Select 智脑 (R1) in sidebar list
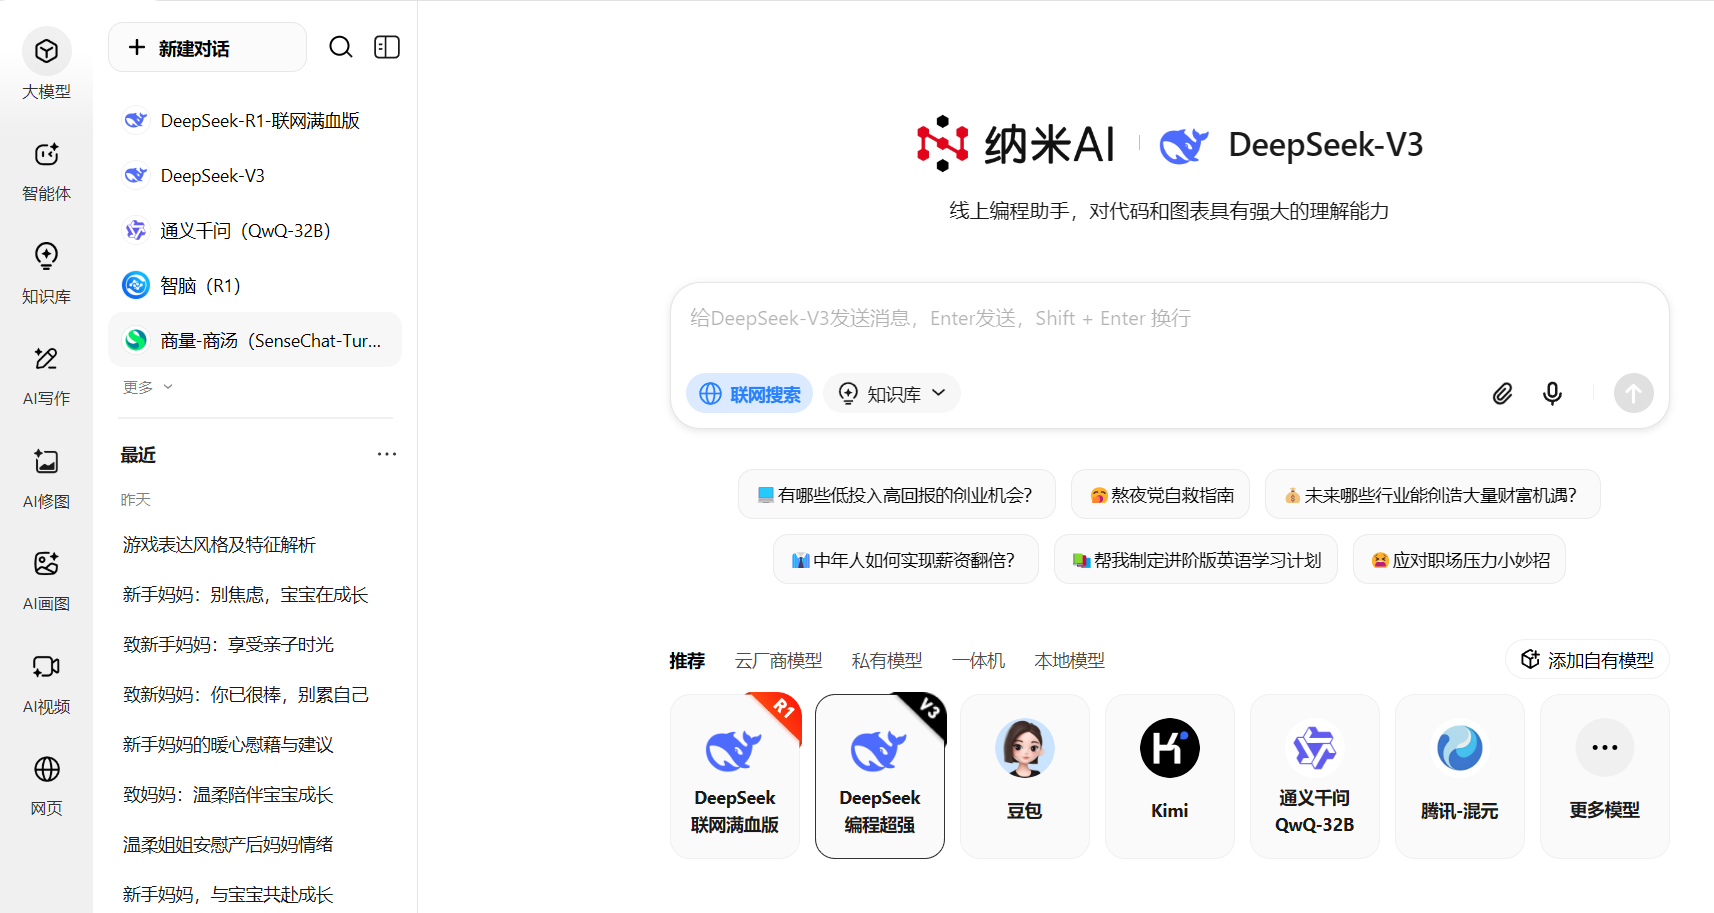This screenshot has height=913, width=1714. click(x=255, y=285)
